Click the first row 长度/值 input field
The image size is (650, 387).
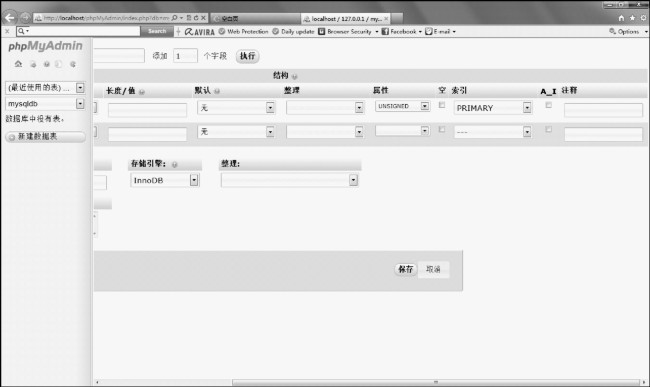147,110
